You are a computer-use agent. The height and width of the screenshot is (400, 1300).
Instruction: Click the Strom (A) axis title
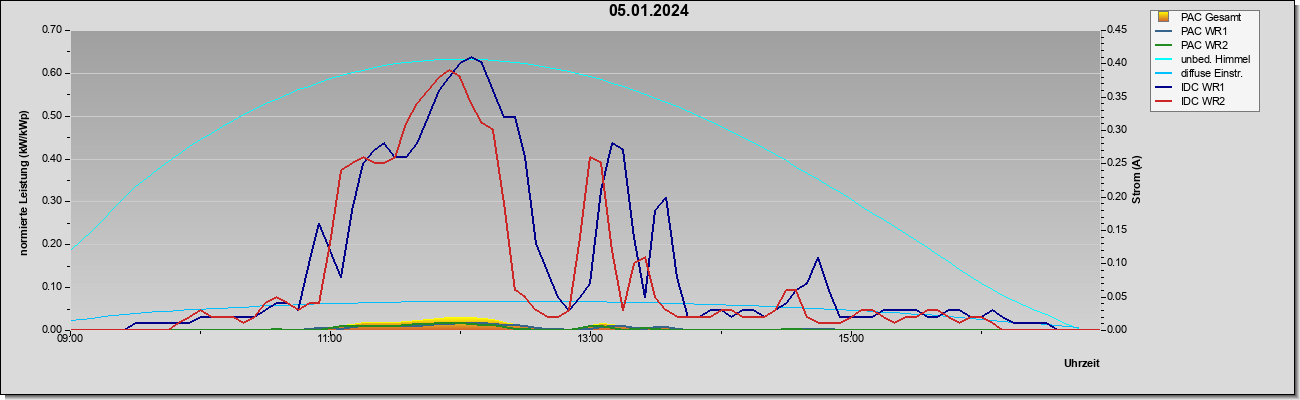coord(1136,179)
